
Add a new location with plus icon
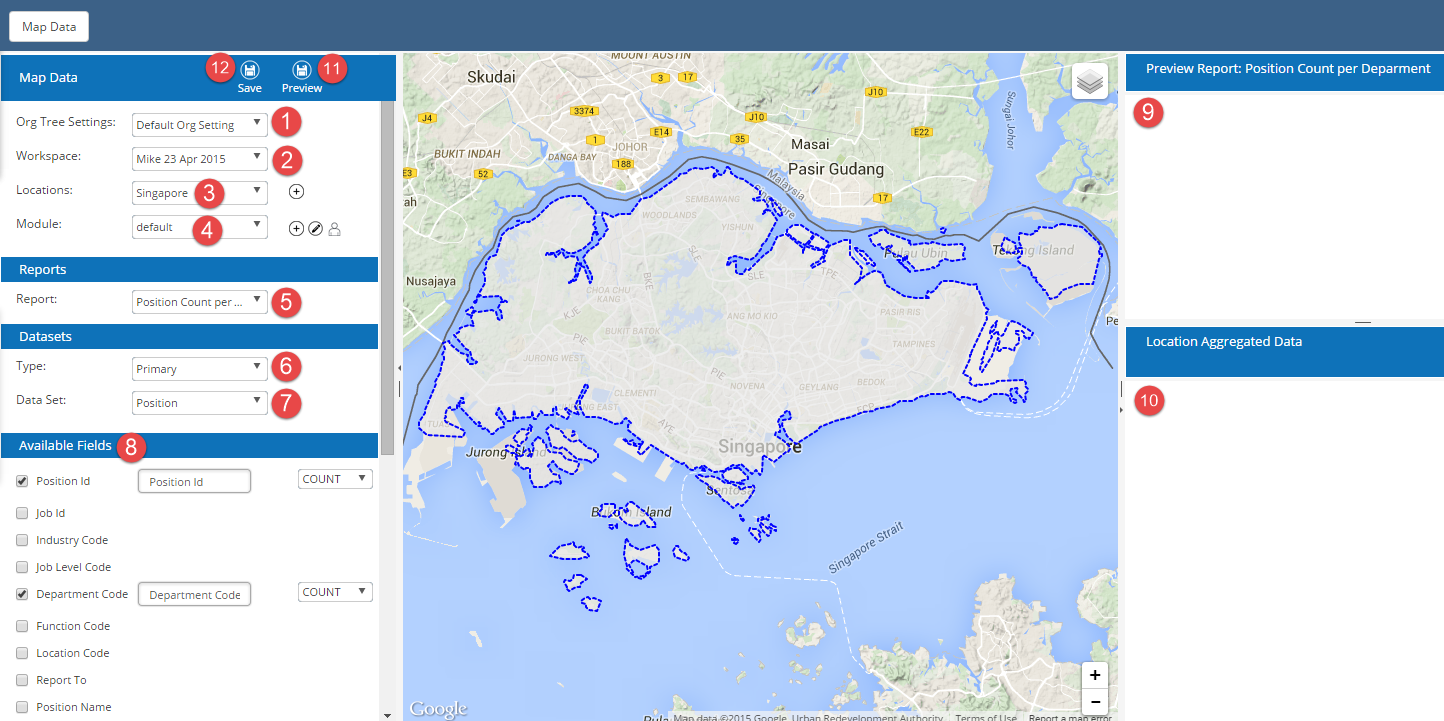296,191
